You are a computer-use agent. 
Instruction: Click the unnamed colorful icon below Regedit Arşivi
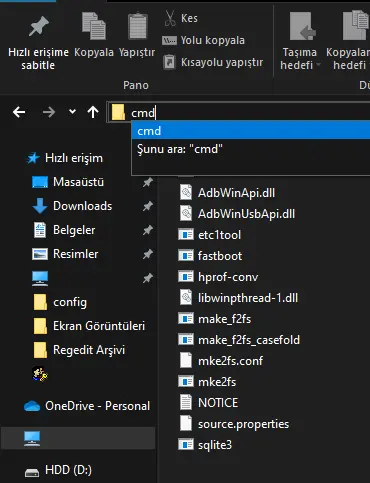40,374
